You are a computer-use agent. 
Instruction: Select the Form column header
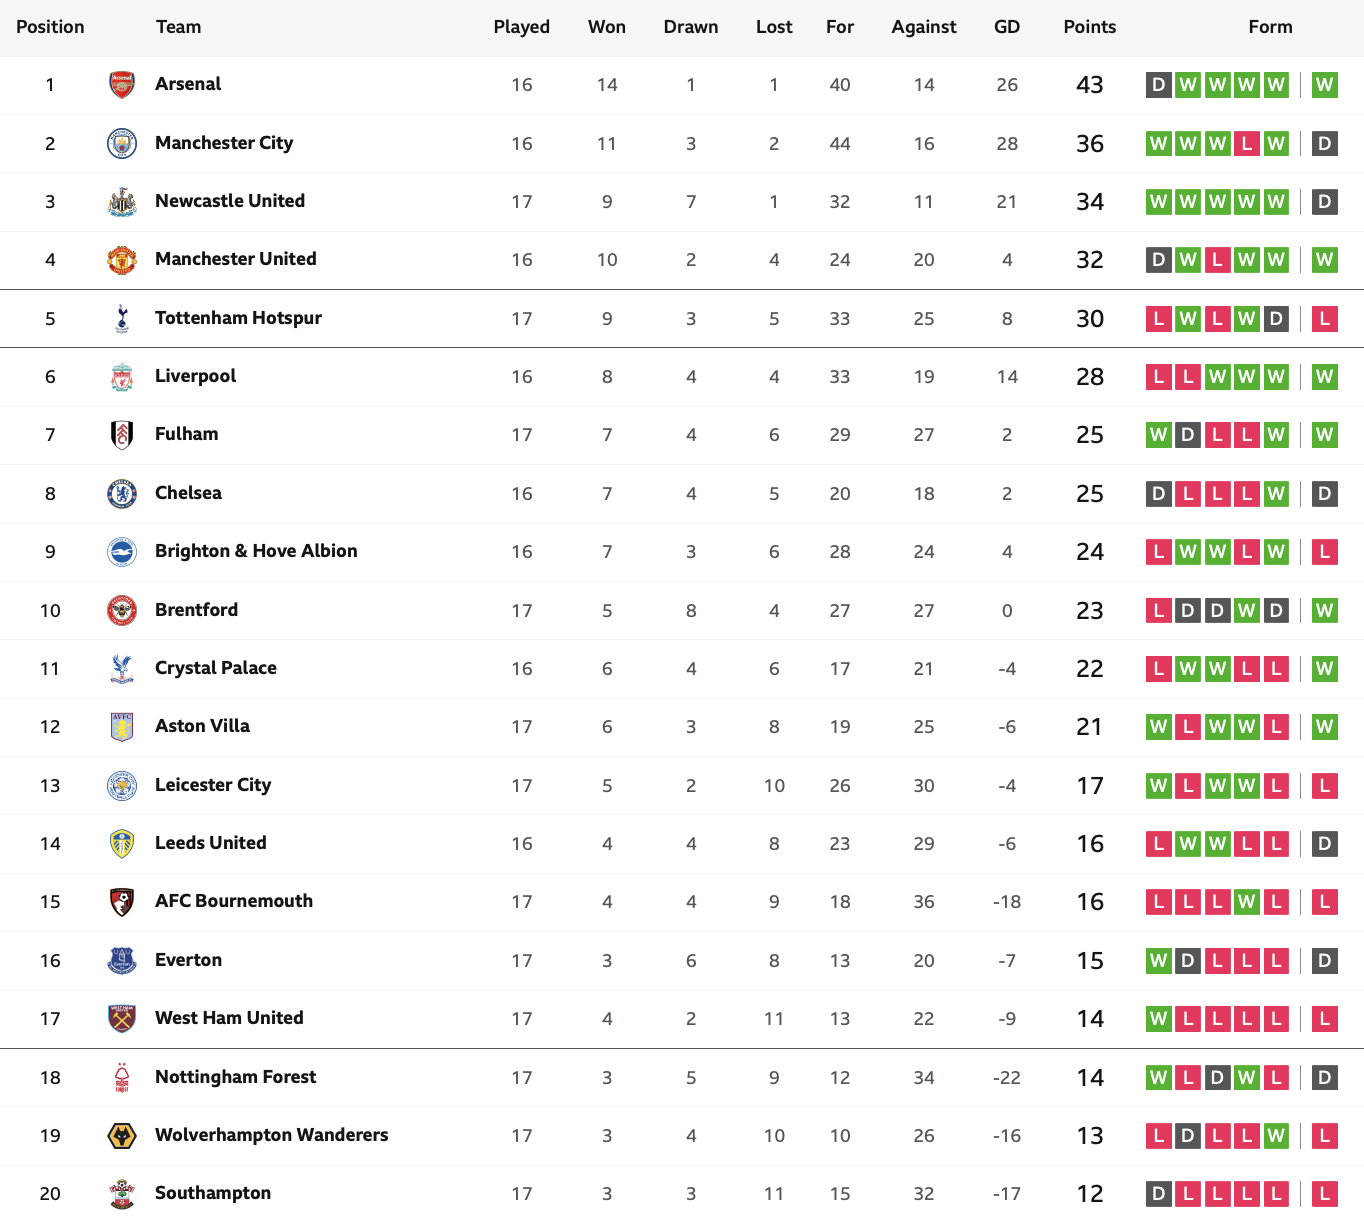[x=1270, y=27]
